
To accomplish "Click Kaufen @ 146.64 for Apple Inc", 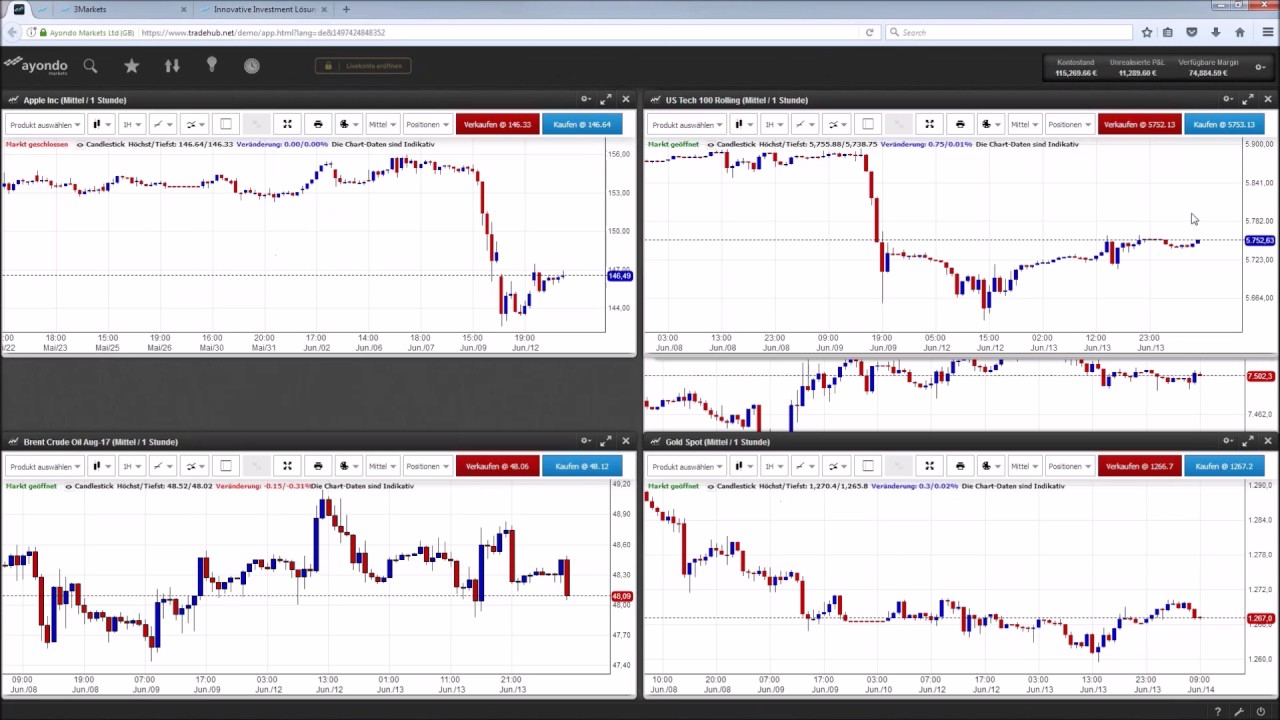I will (x=582, y=124).
